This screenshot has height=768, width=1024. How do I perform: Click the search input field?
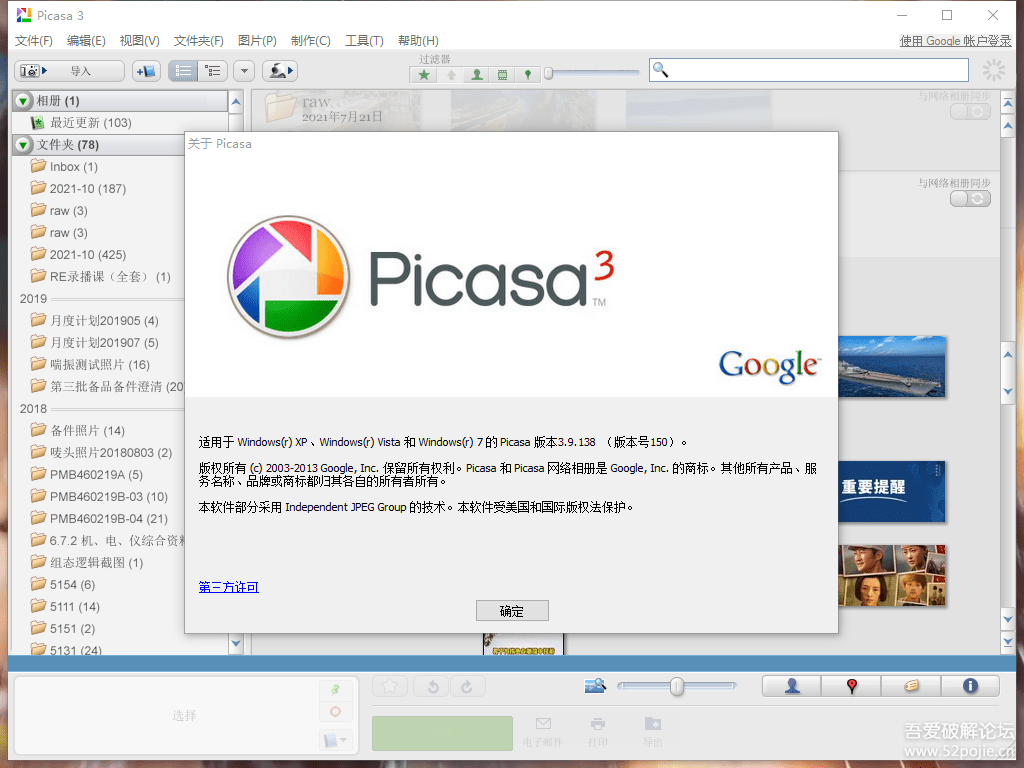[x=808, y=70]
